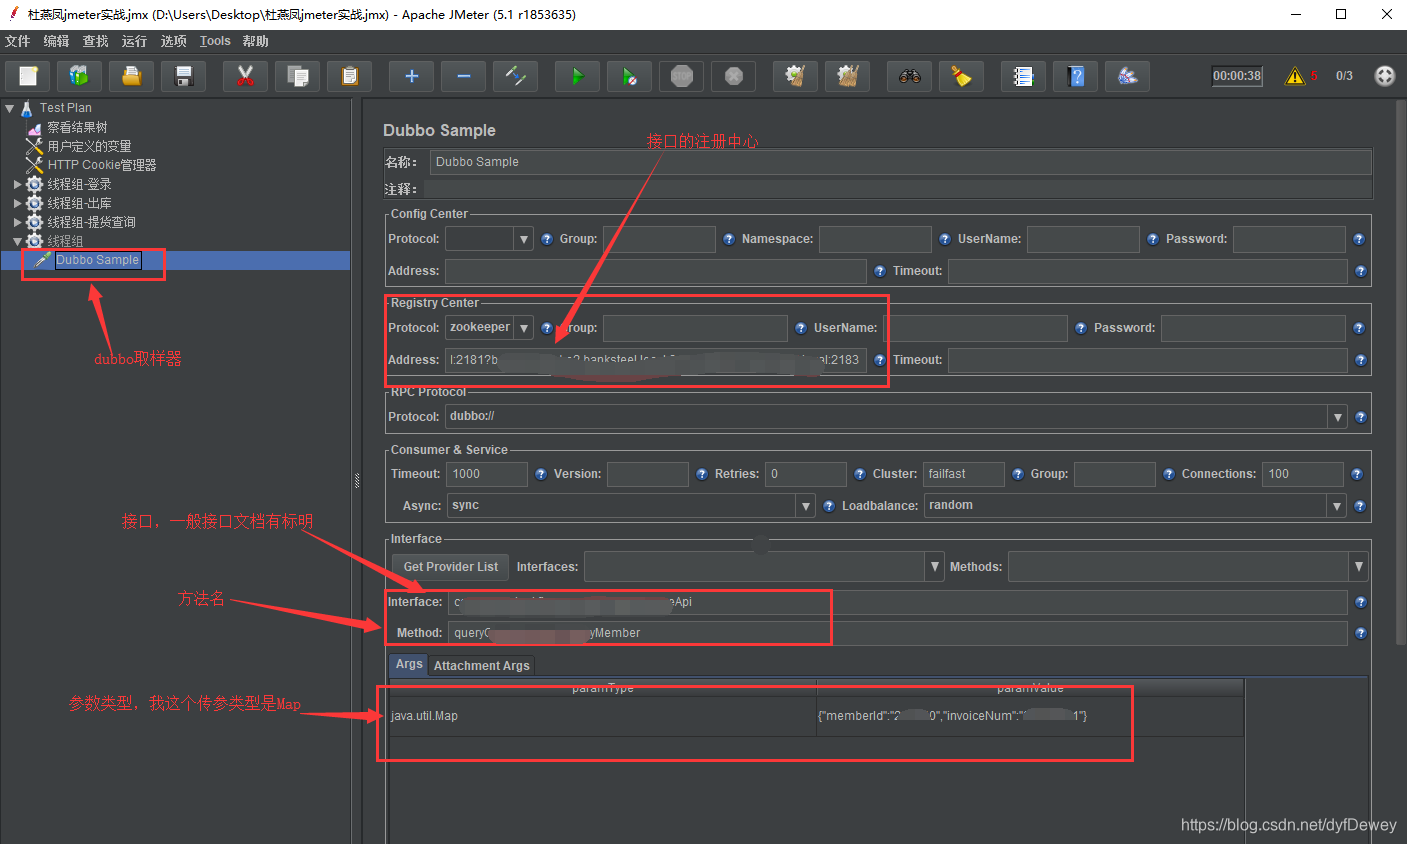Screen dimensions: 1407x844
Task: Switch to the Attachment Args tab
Action: coord(481,665)
